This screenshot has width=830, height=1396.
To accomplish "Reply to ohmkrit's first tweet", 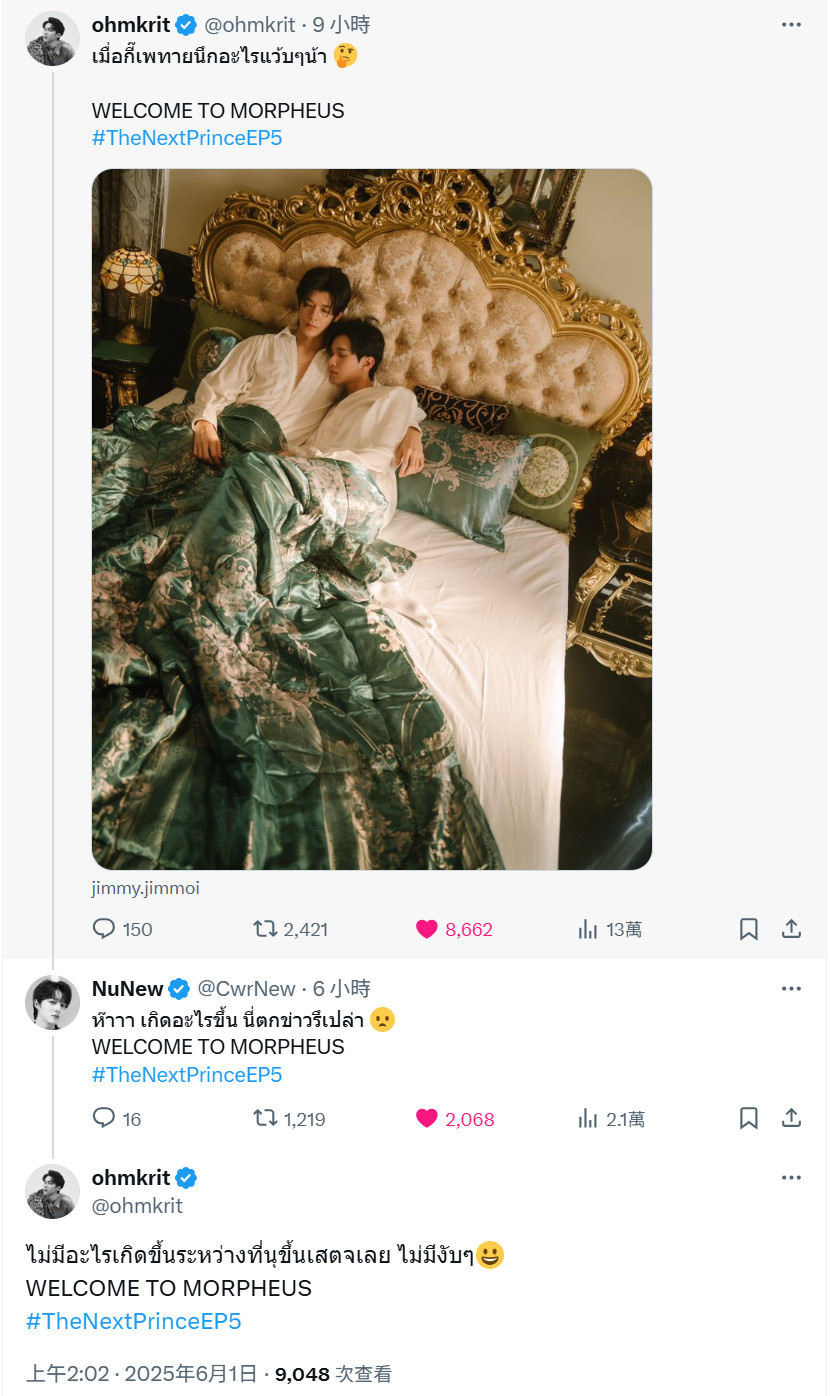I will coord(104,929).
